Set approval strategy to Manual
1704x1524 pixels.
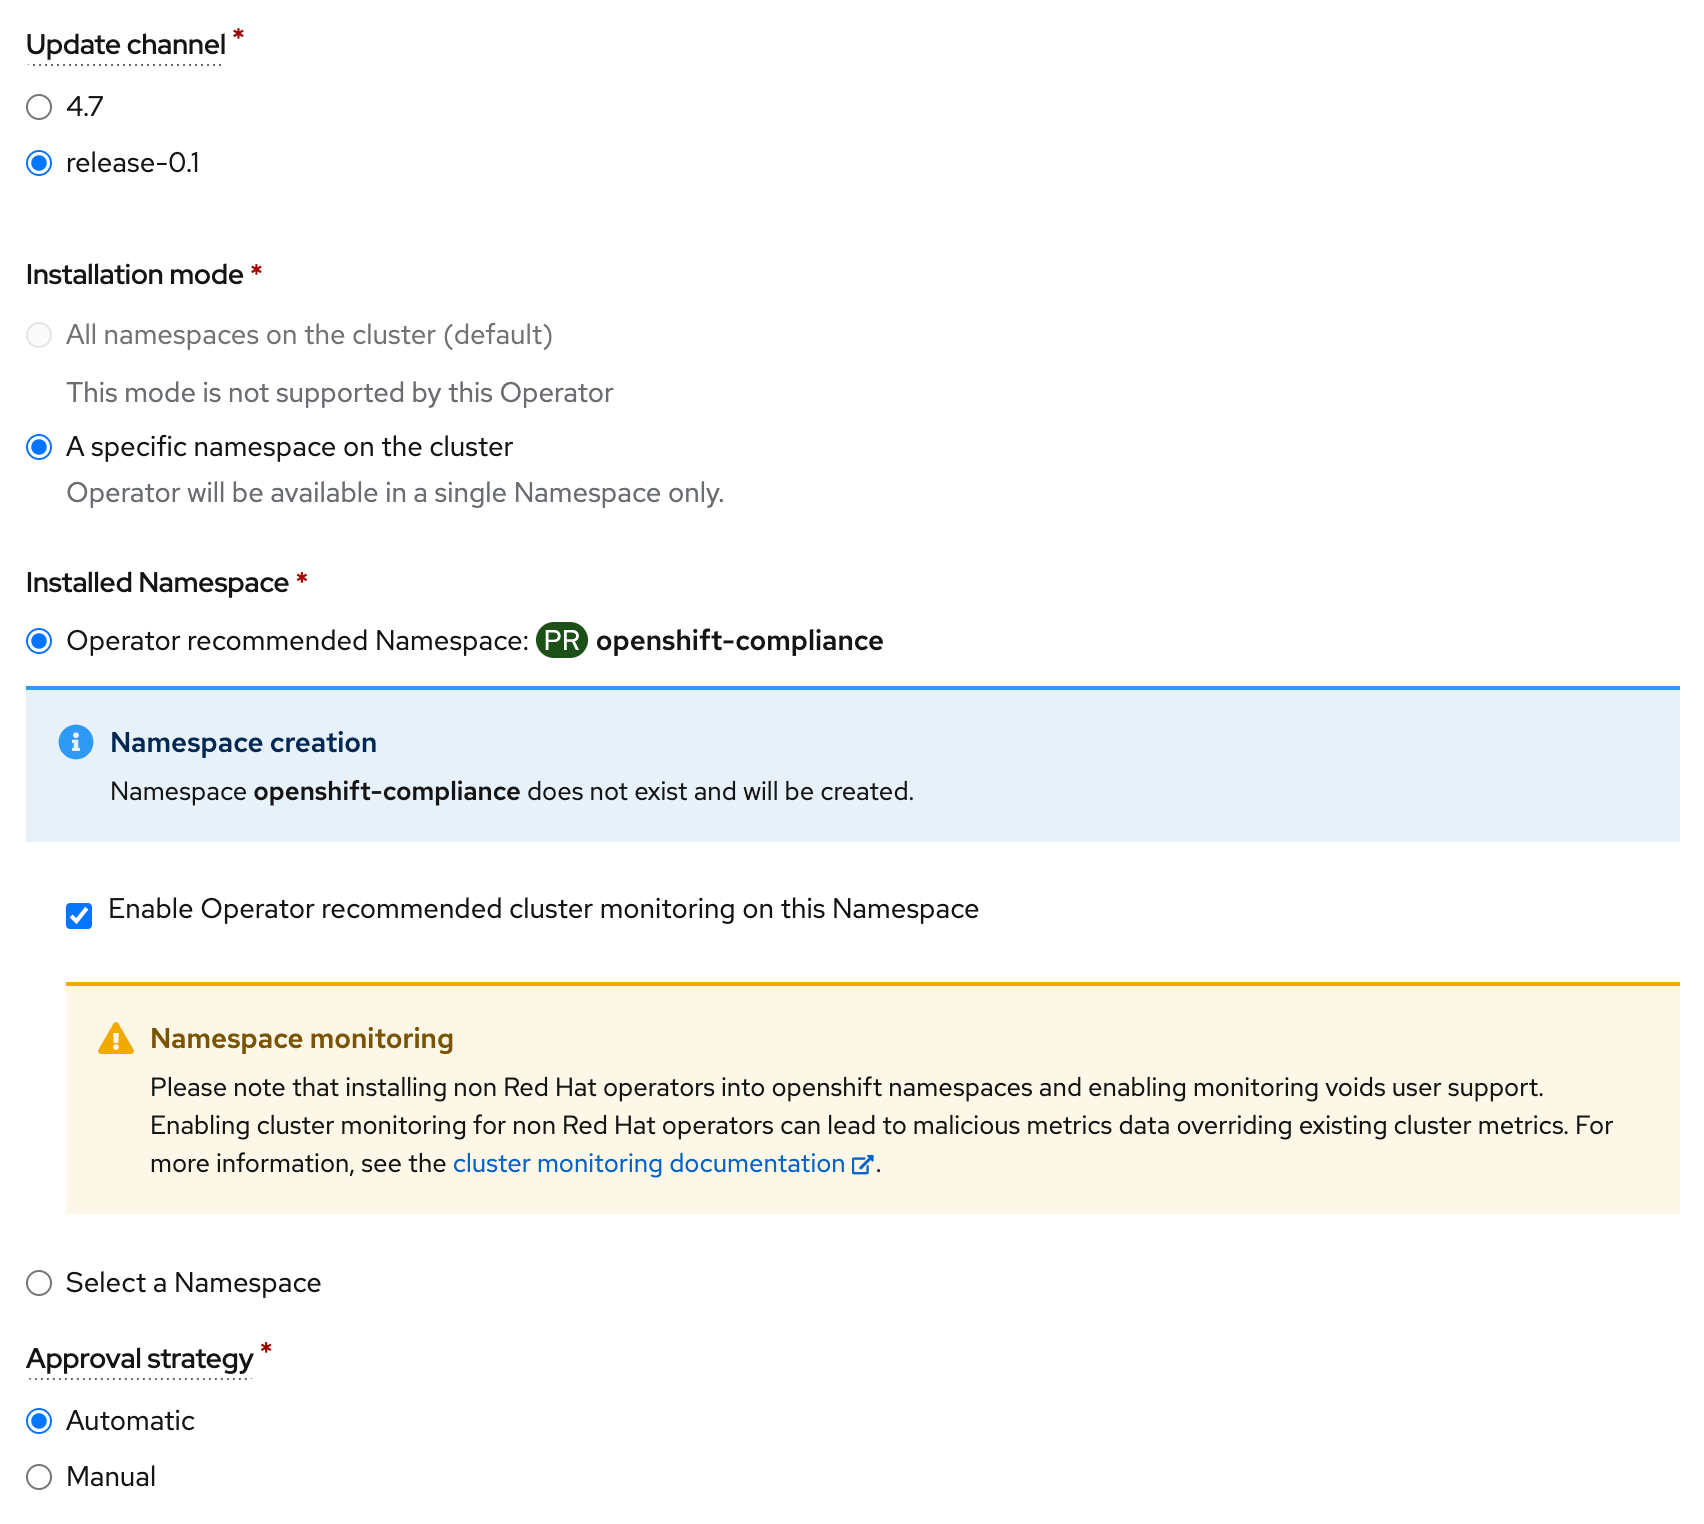39,1477
